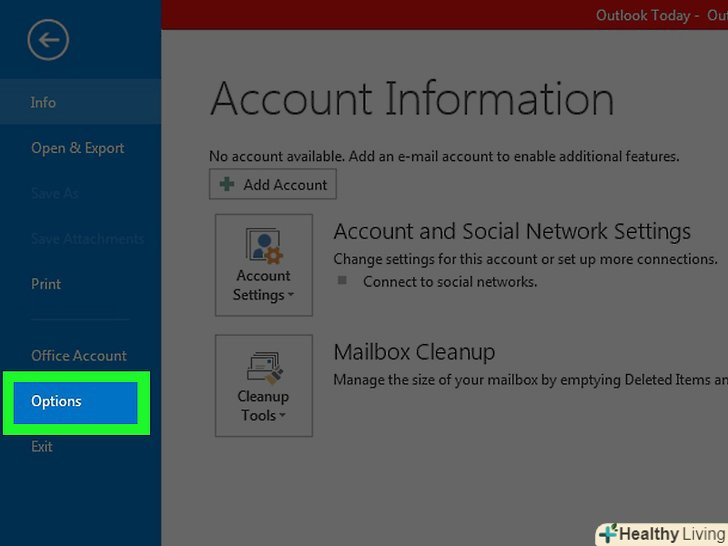This screenshot has height=546, width=728.
Task: Click the green plus icon on Add Account
Action: pos(227,184)
